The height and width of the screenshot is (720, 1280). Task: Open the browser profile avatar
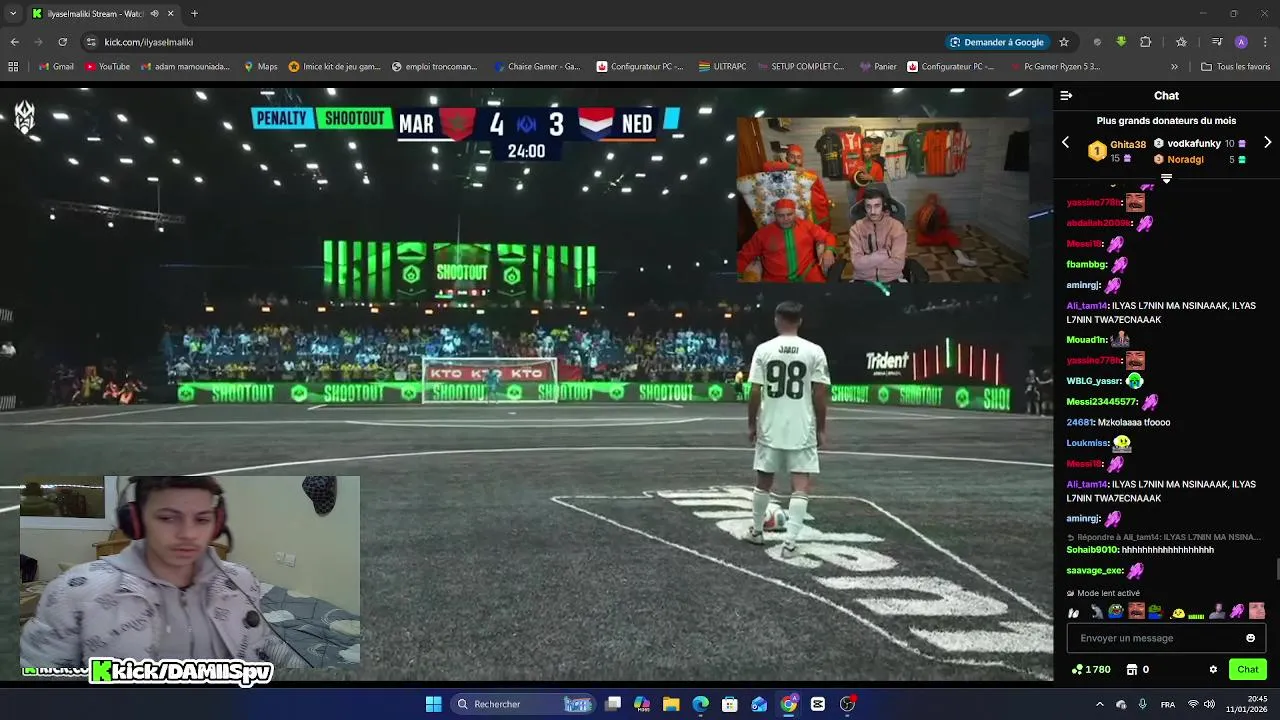pos(1241,42)
